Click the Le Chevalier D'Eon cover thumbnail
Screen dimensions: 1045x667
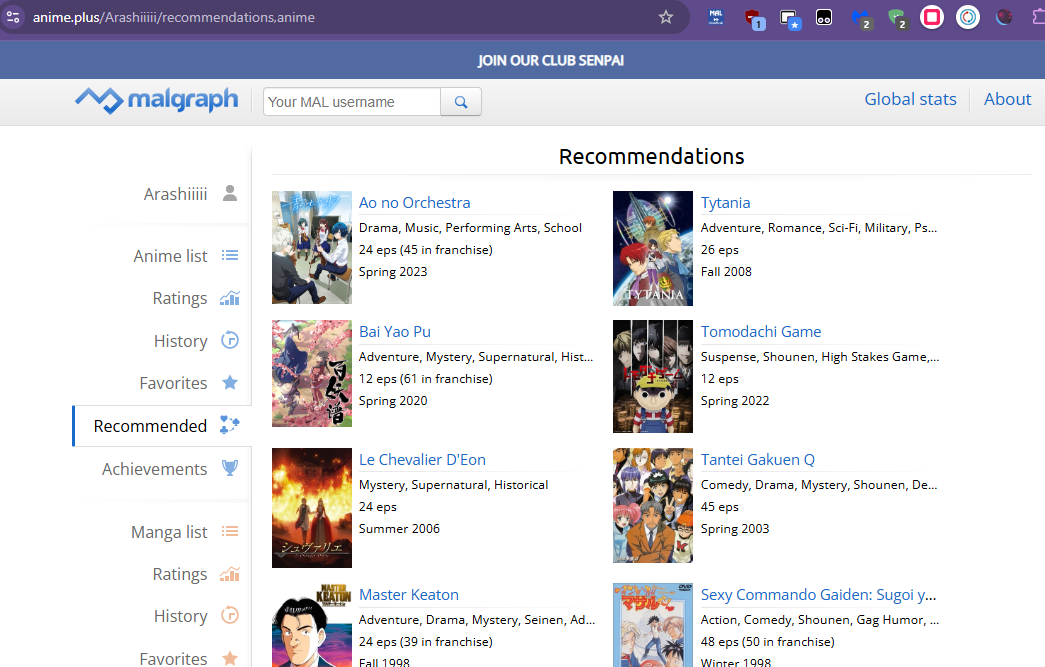312,508
